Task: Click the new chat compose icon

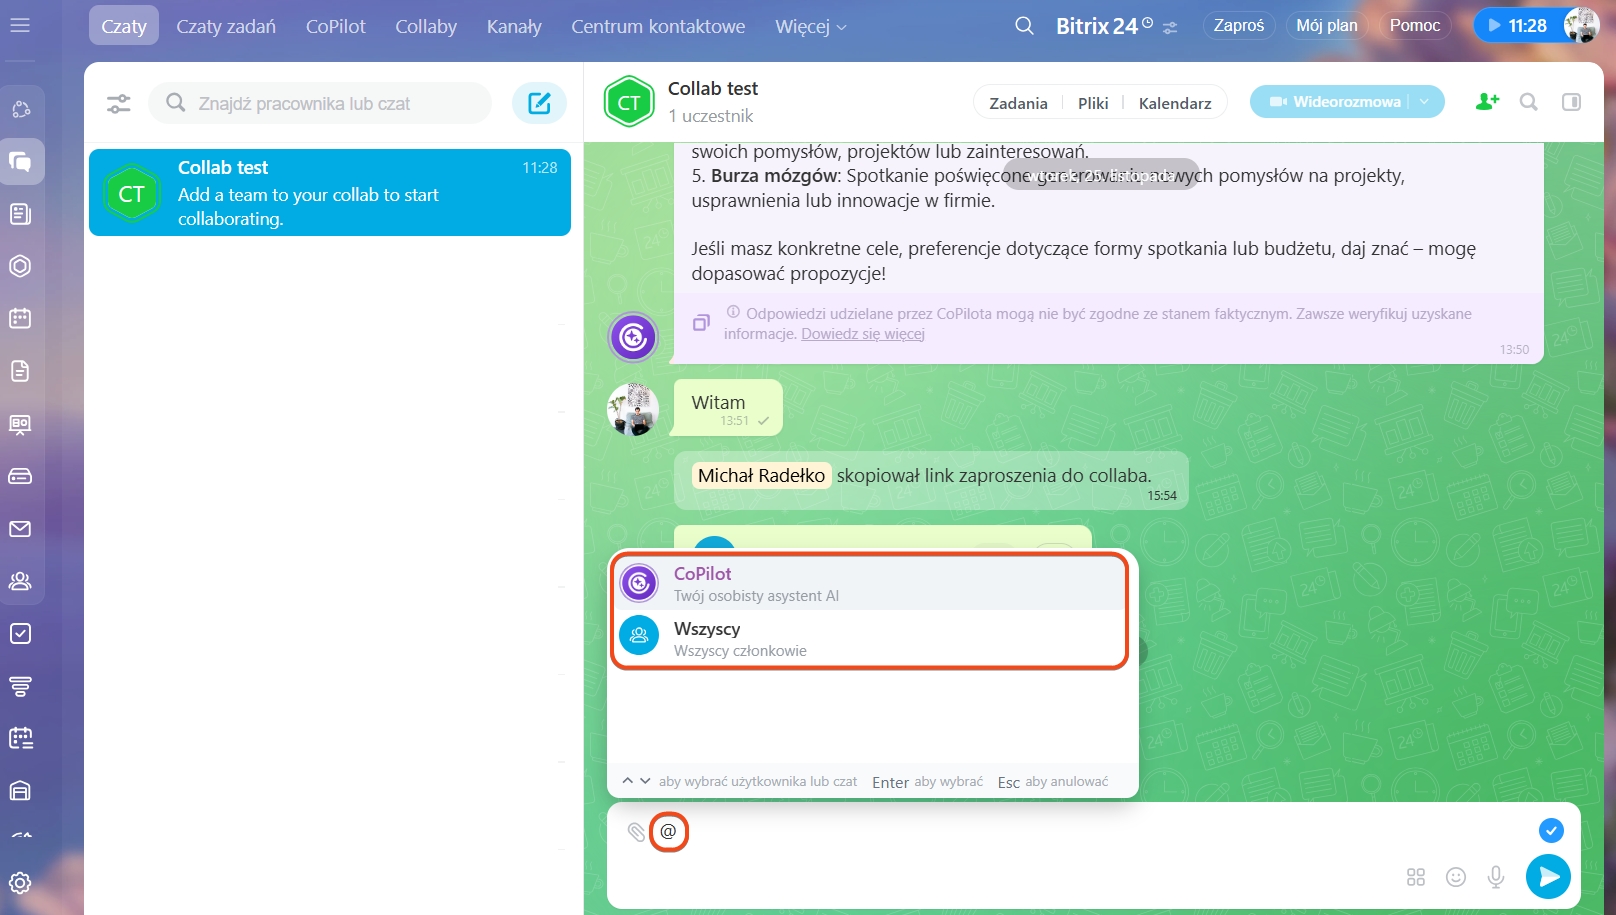Action: [539, 103]
